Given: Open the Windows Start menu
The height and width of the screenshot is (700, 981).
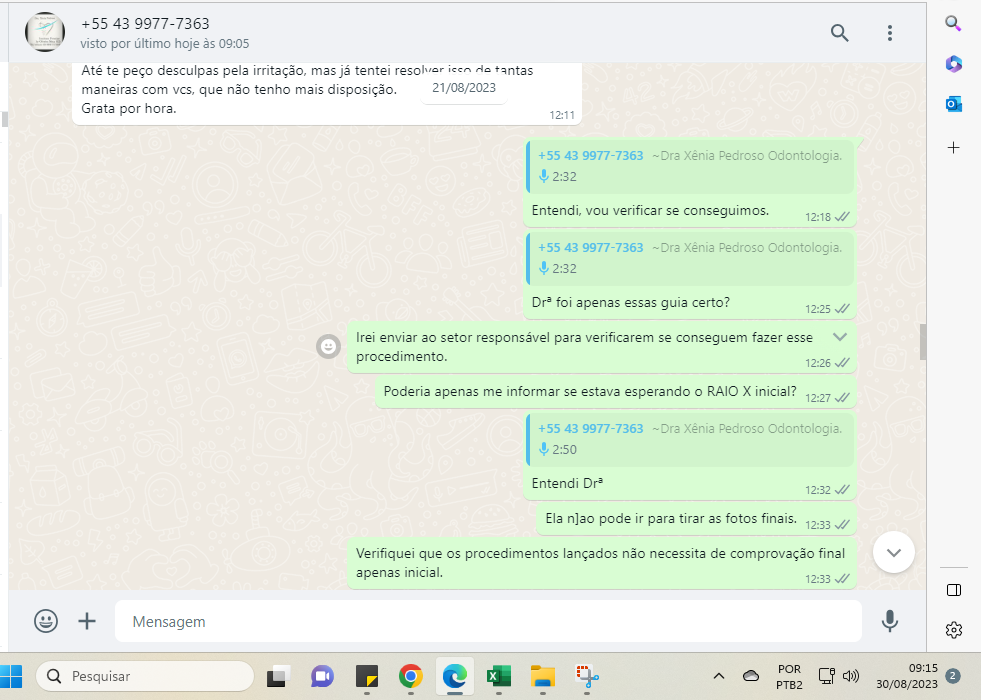Looking at the screenshot, I should 11,676.
